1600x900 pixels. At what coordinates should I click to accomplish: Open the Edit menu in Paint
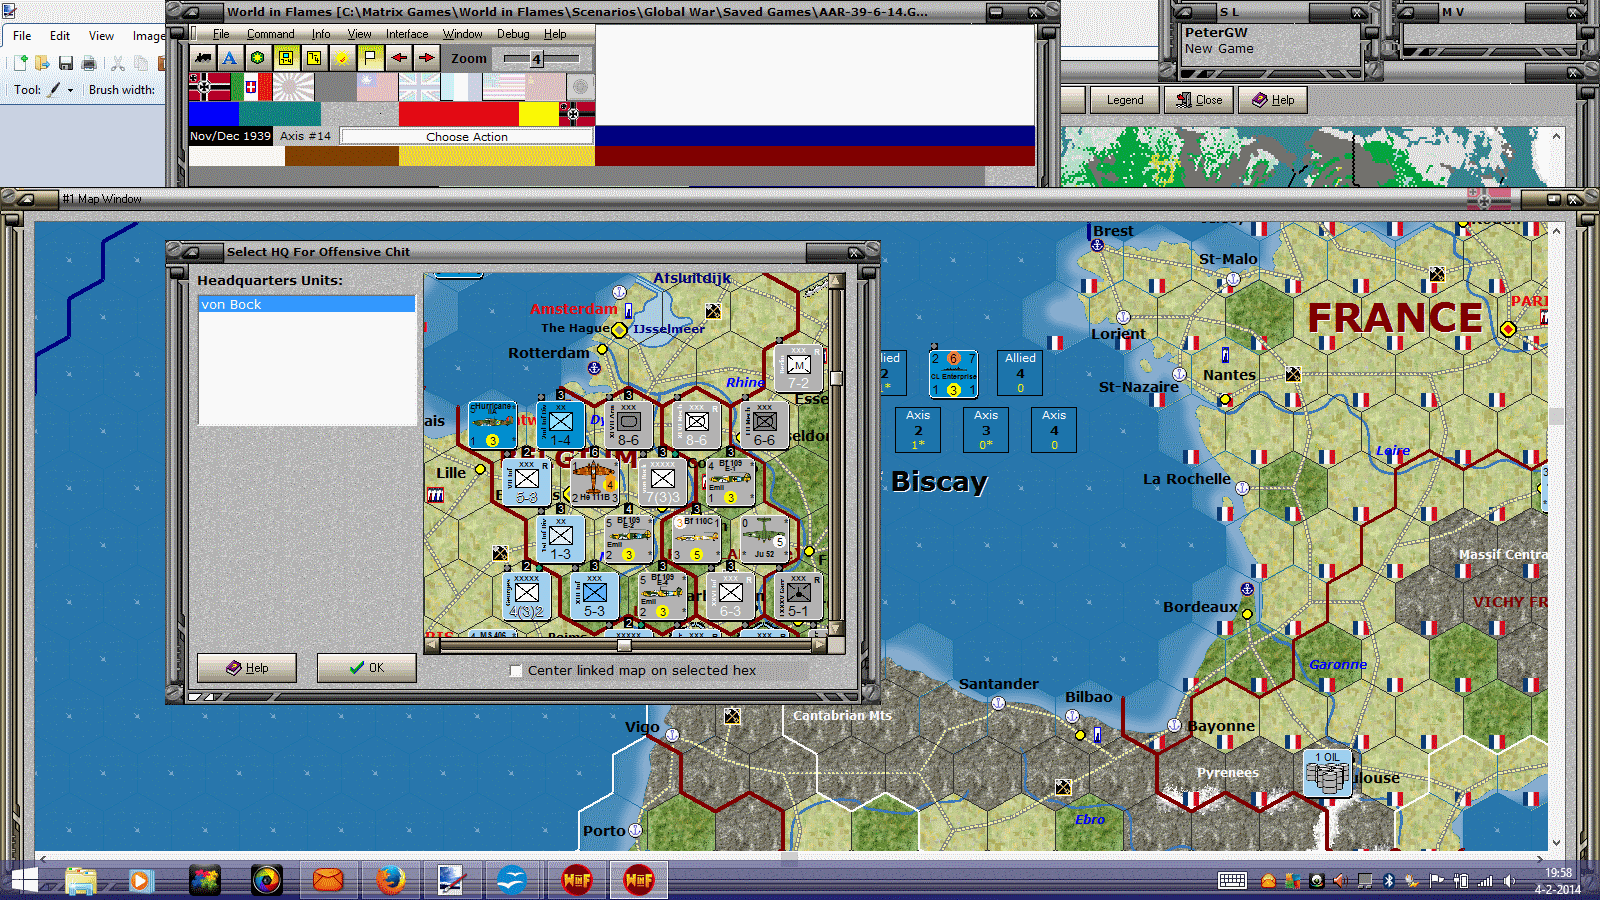coord(60,36)
